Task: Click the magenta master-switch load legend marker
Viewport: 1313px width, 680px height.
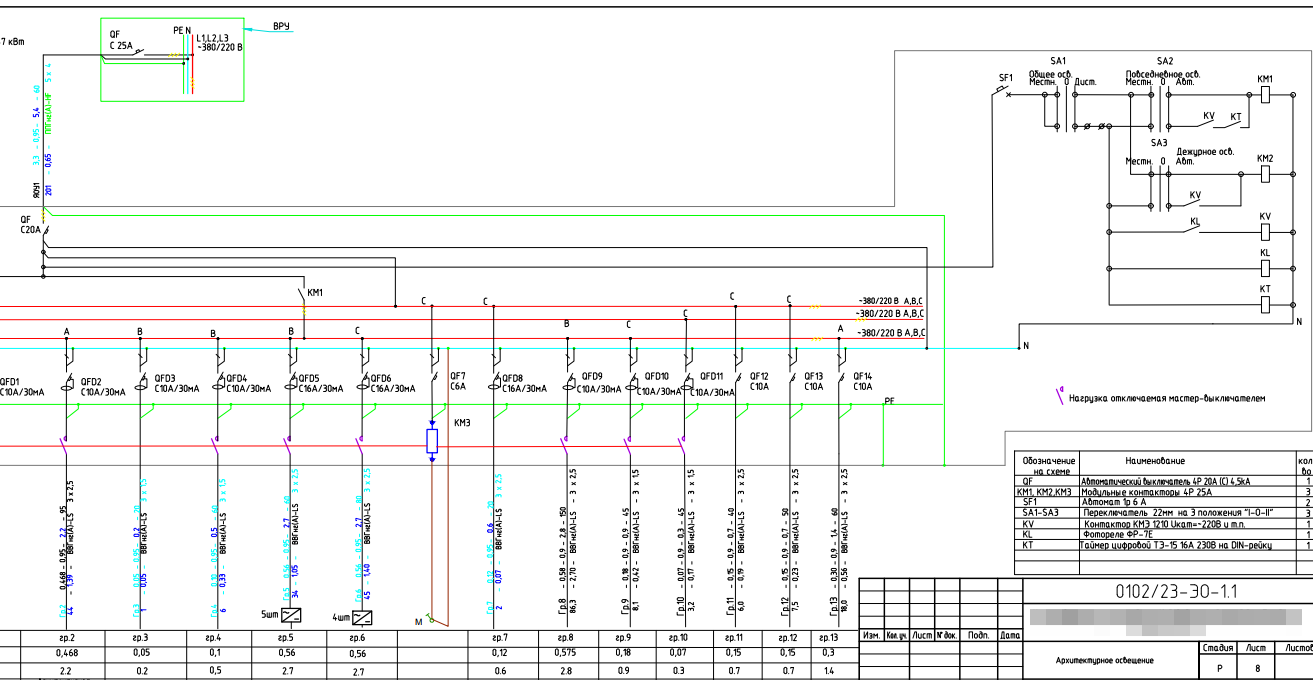Action: coord(1062,396)
